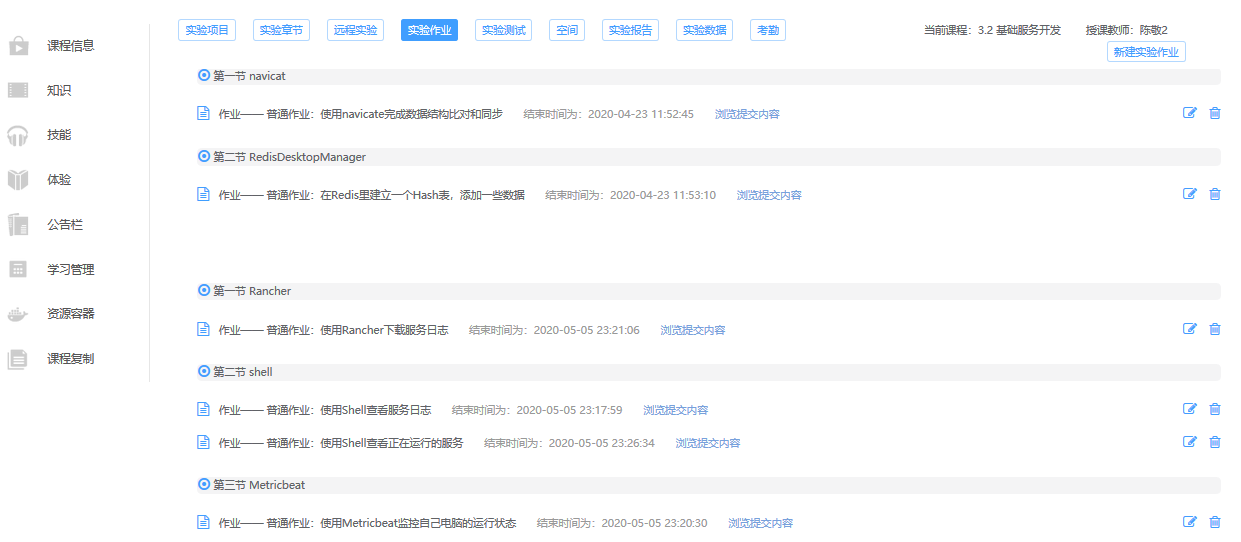1241x542 pixels.
Task: Click homework text 在Redis里建立一个Hash表，添加一些数据
Action: (x=422, y=195)
